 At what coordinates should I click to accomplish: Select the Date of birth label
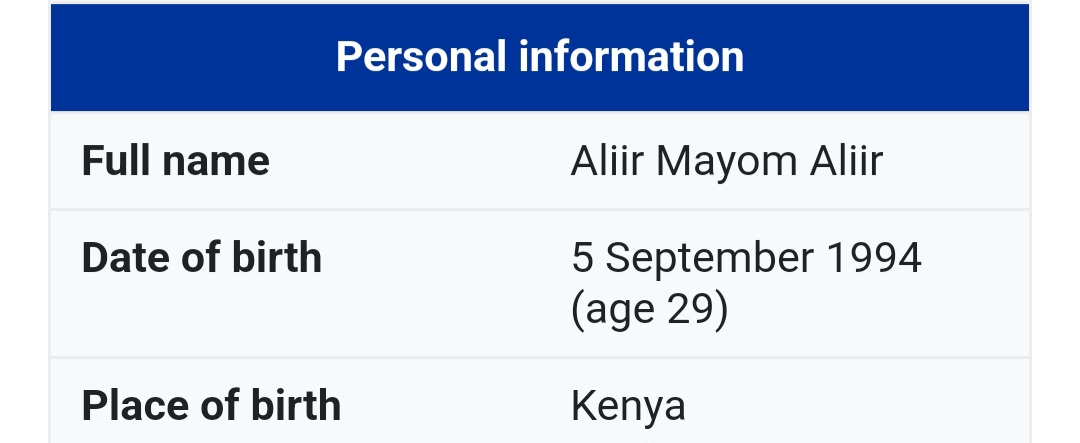click(202, 258)
